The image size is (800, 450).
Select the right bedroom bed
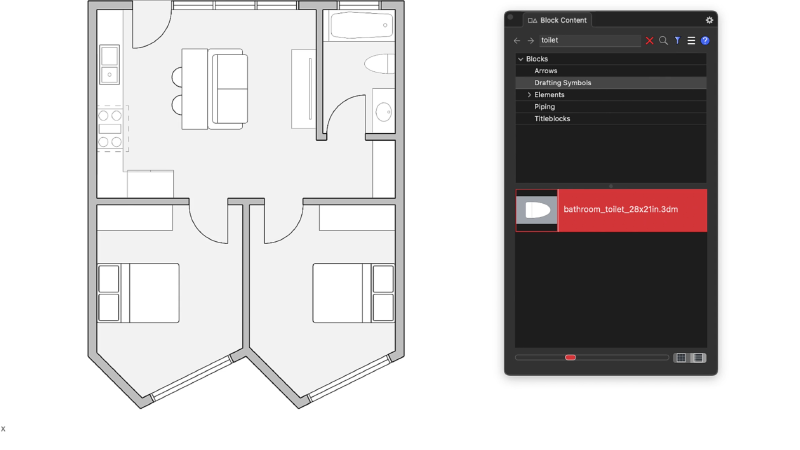pos(354,293)
